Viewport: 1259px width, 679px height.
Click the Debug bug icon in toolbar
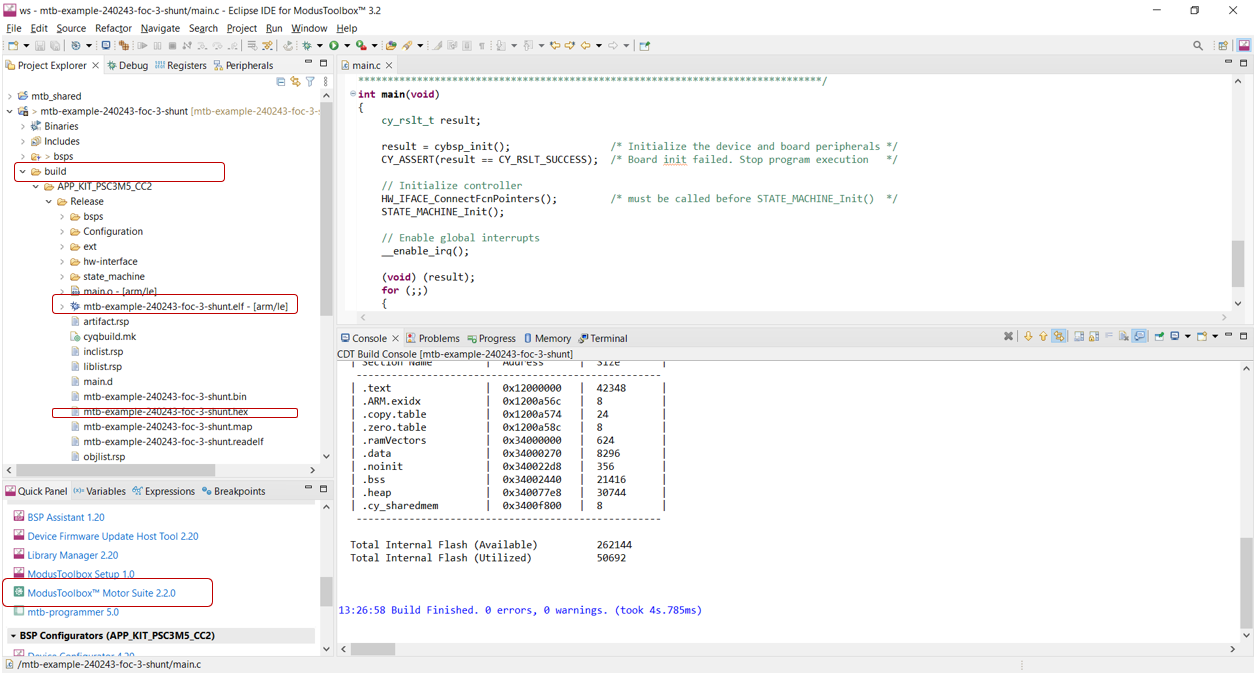pyautogui.click(x=308, y=46)
